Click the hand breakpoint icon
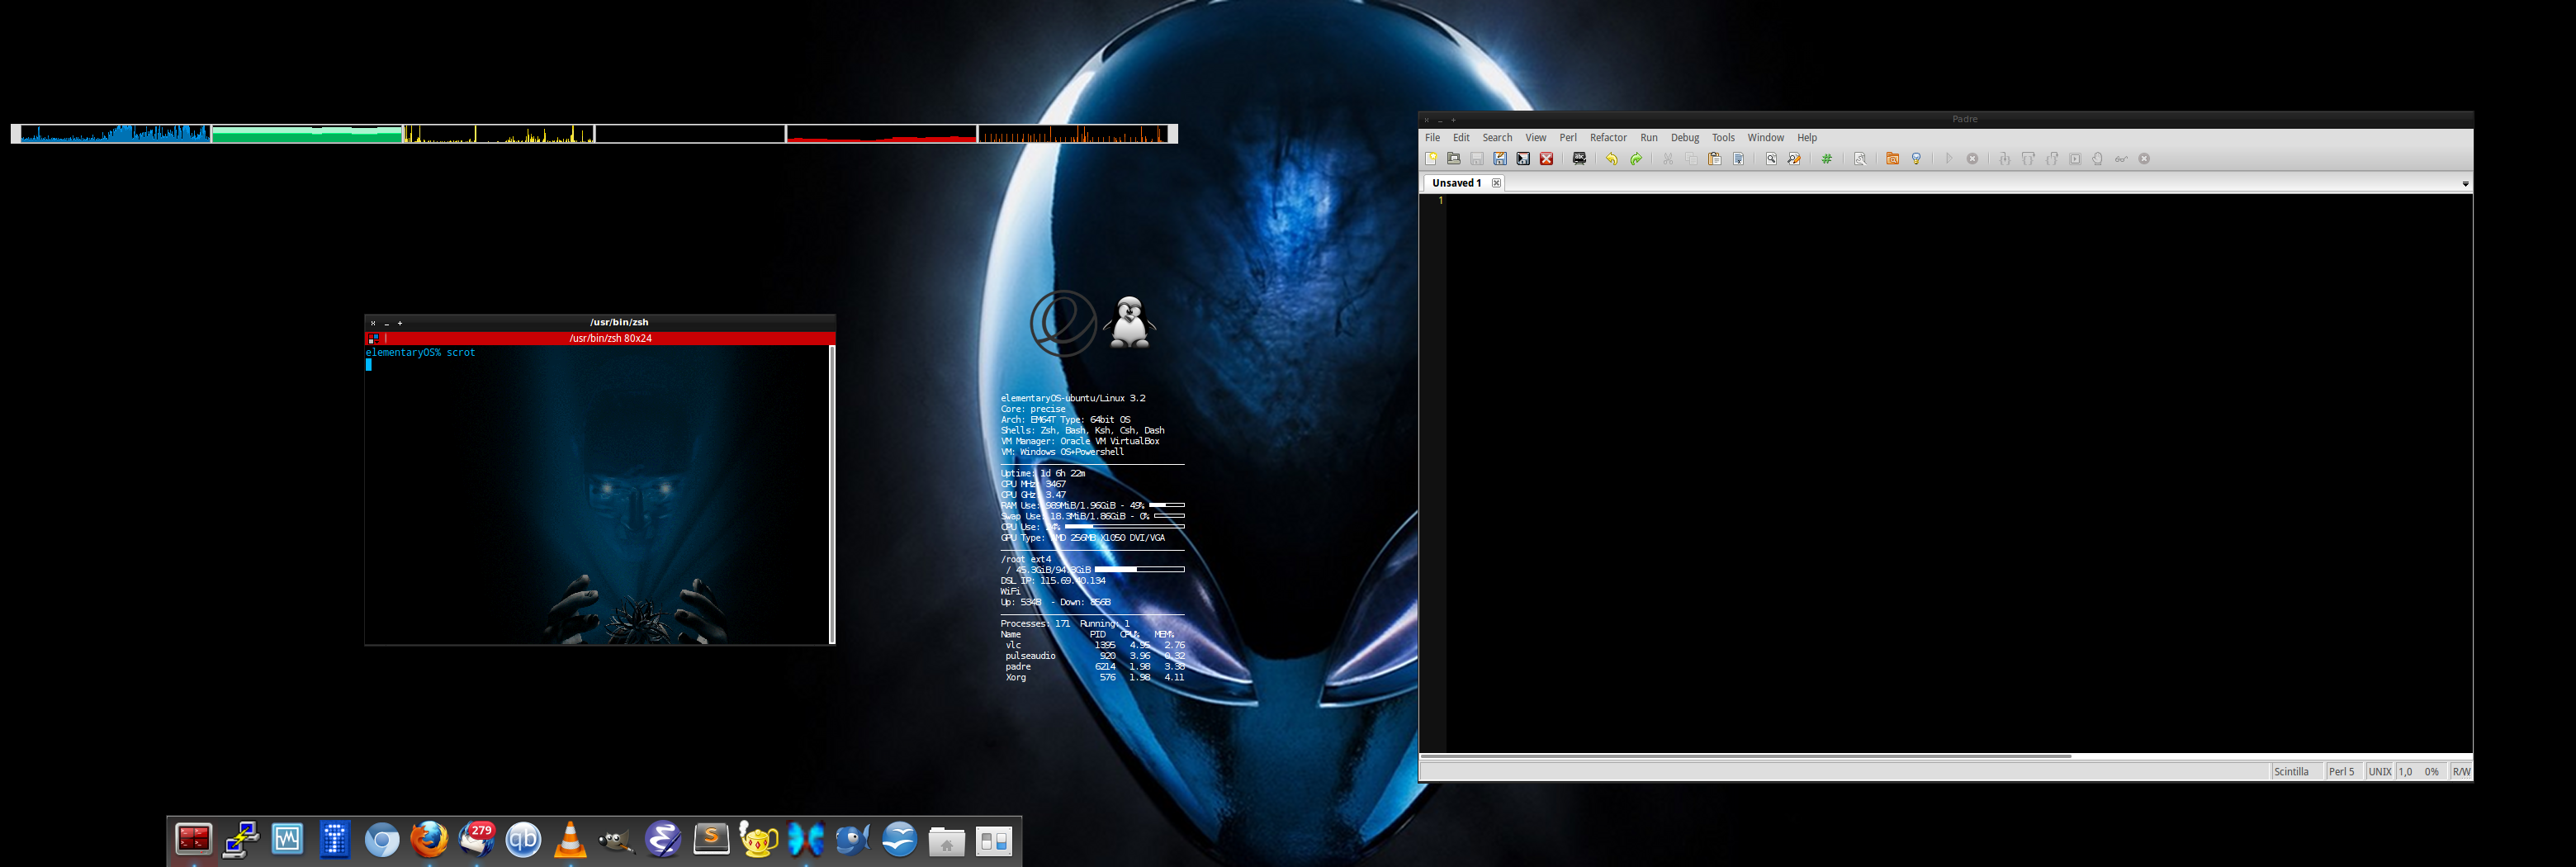The width and height of the screenshot is (2576, 867). tap(2098, 159)
